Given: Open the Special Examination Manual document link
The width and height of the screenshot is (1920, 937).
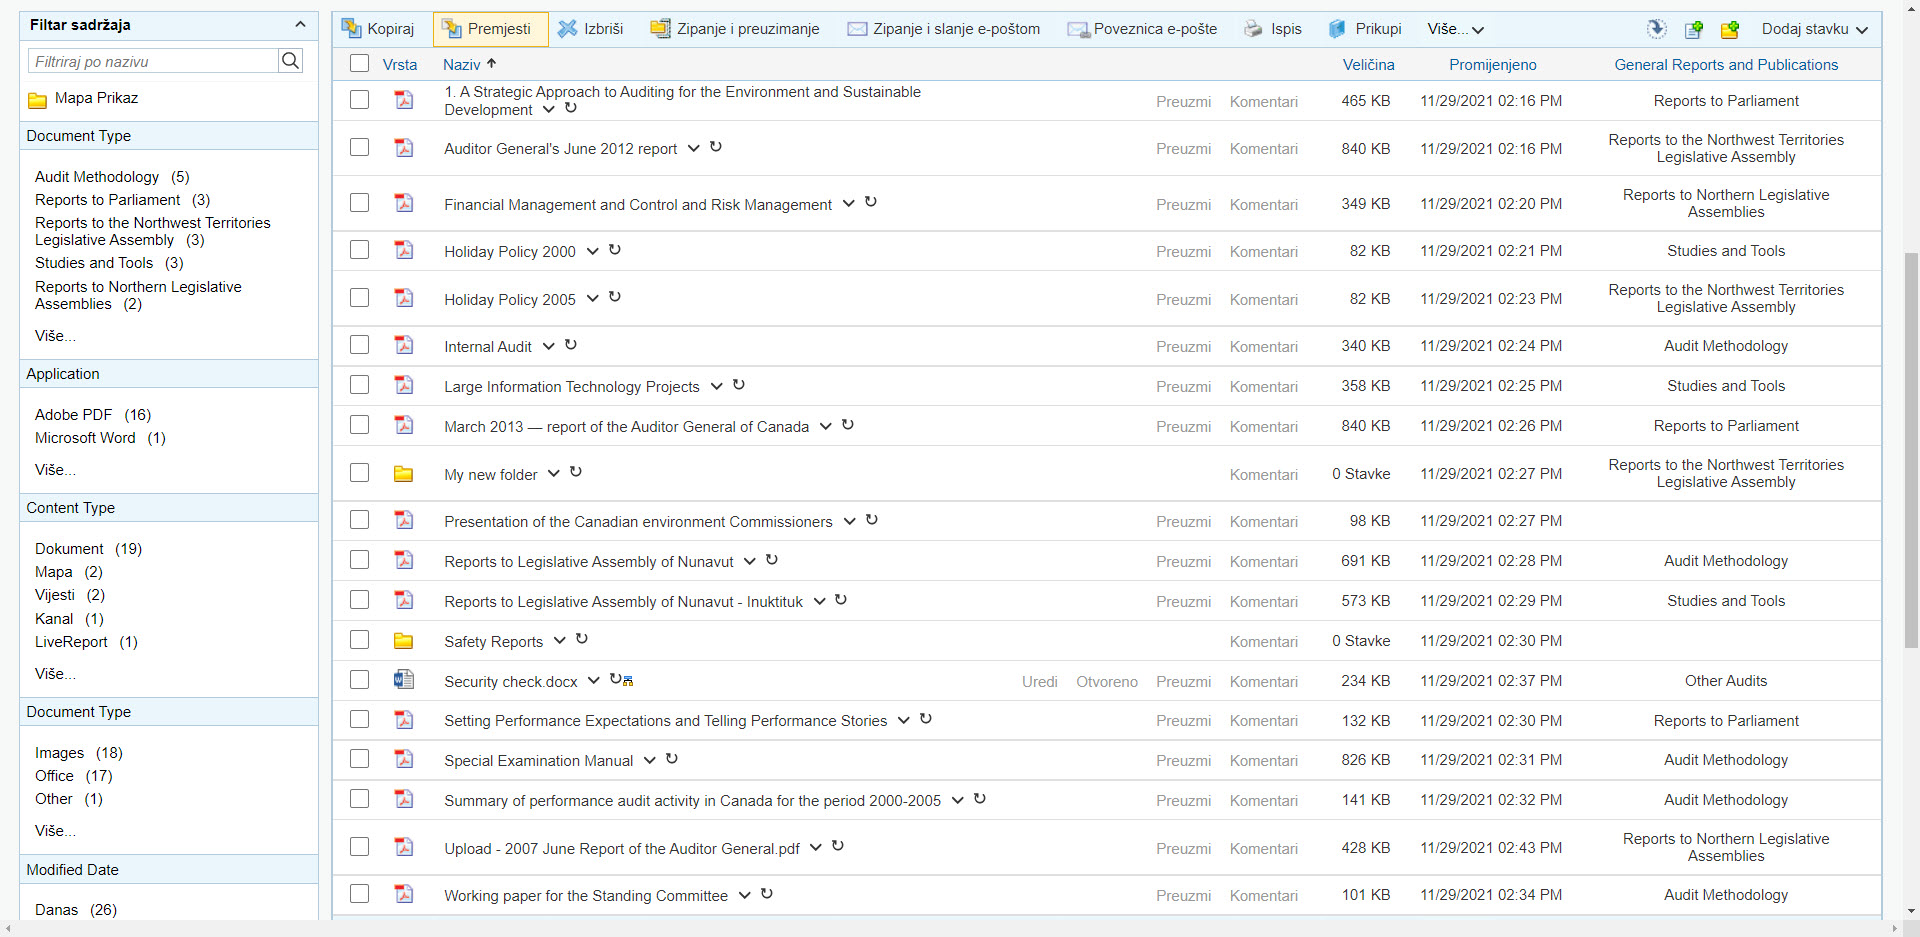Looking at the screenshot, I should [x=538, y=761].
